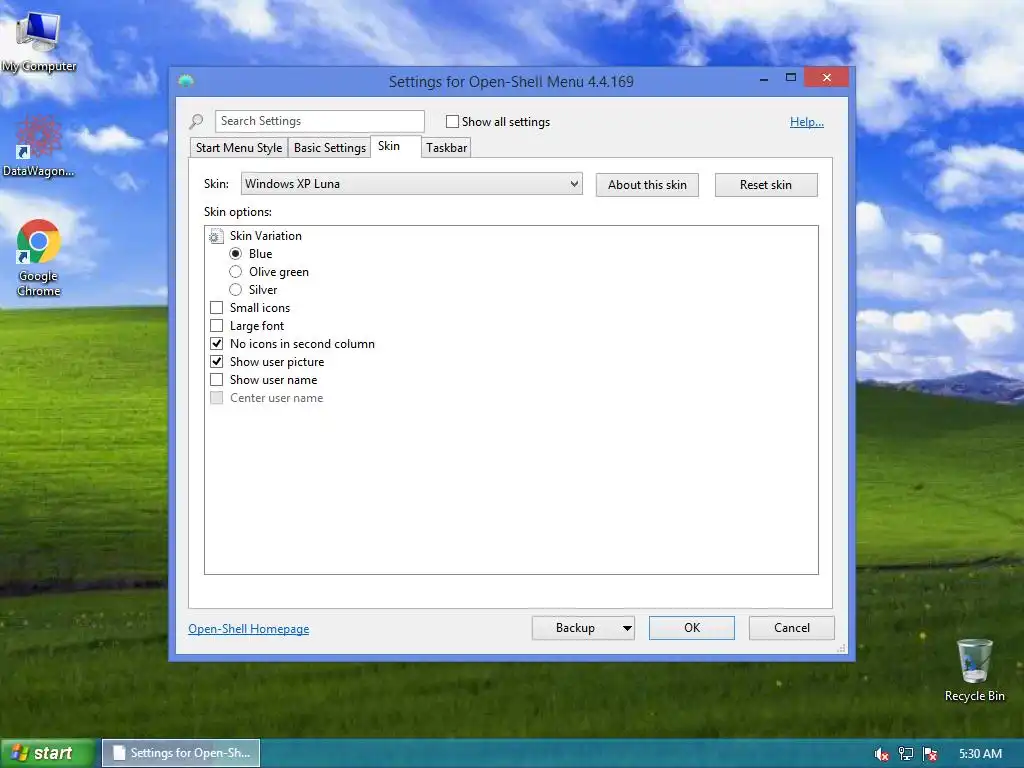Click the Open-Shell title bar shell icon

tap(186, 81)
